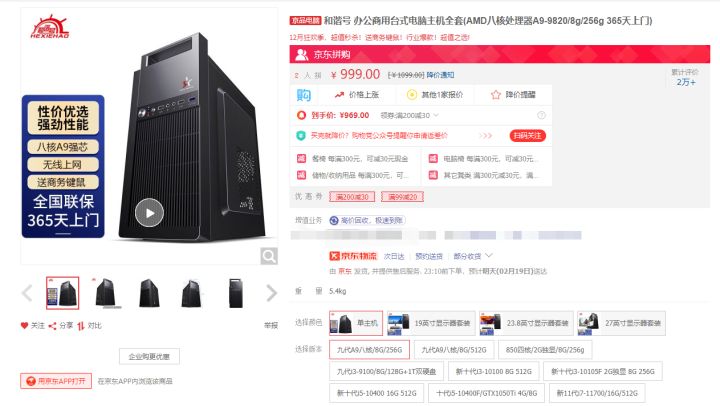Screen dimensions: 720x406
Task: Select the second product thumbnail
Action: click(x=106, y=293)
